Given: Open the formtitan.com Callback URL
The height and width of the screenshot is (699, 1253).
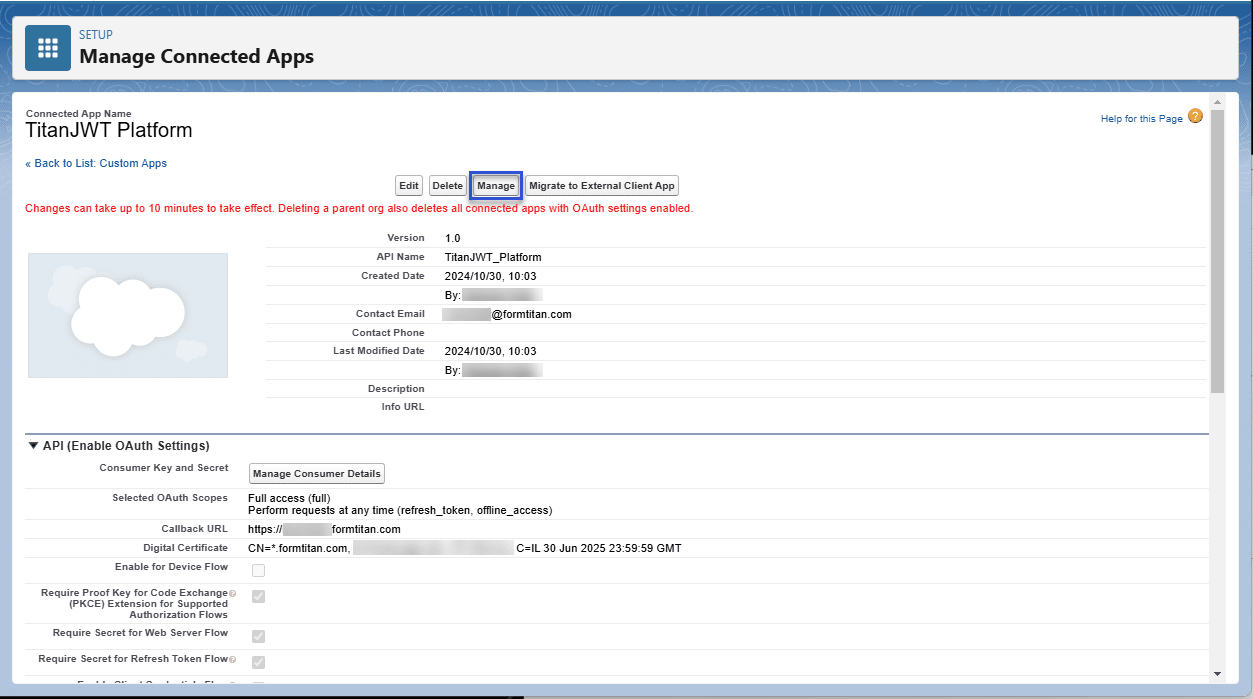Looking at the screenshot, I should click(323, 528).
